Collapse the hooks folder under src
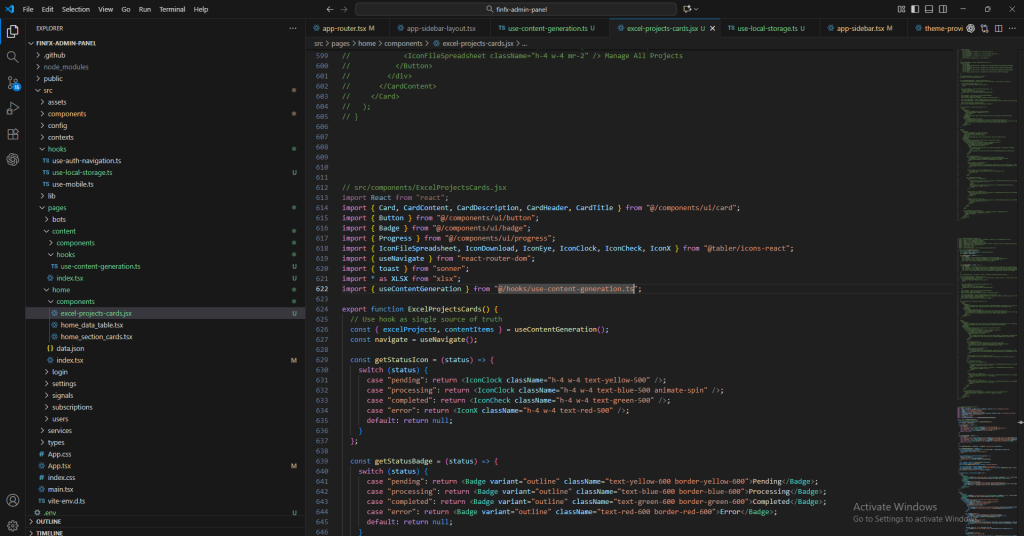 coord(56,149)
